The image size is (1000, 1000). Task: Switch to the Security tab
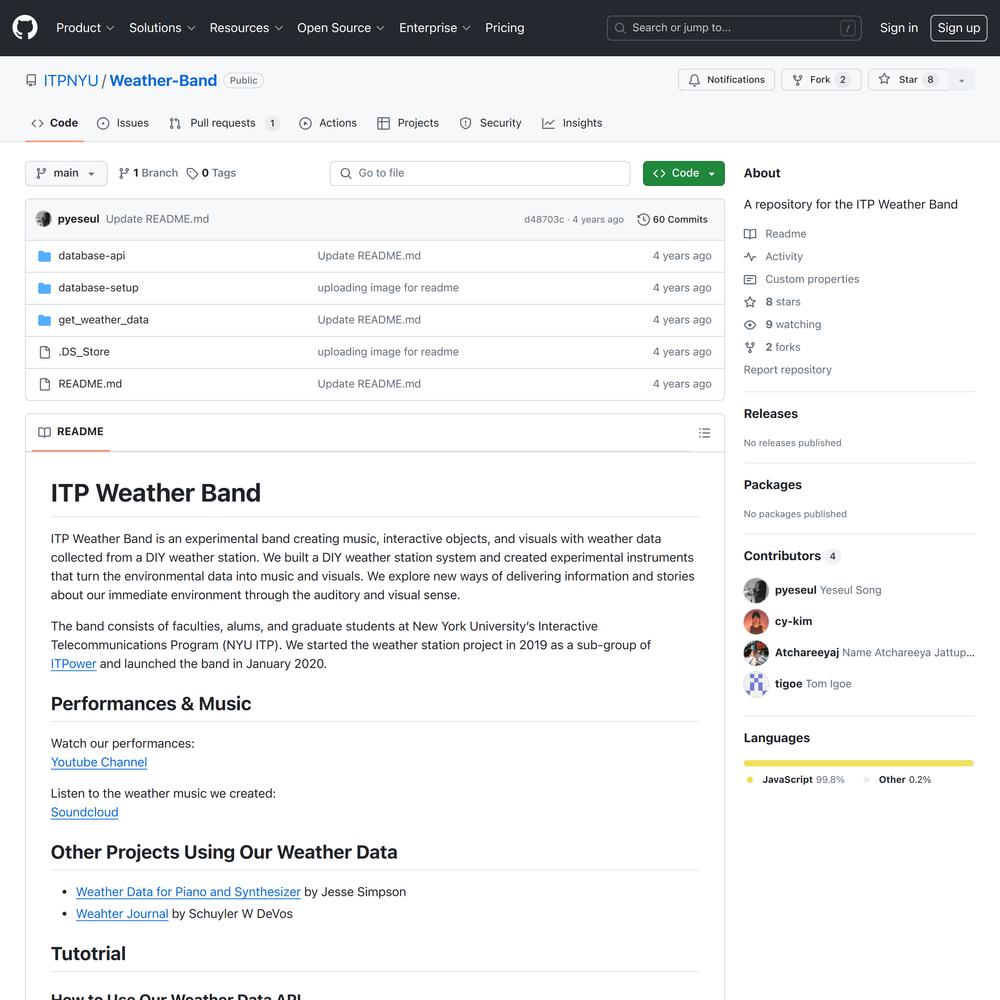point(490,123)
